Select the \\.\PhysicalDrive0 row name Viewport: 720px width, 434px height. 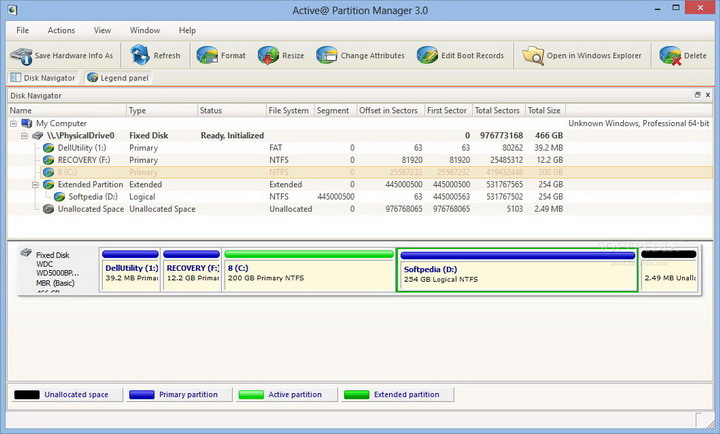80,136
